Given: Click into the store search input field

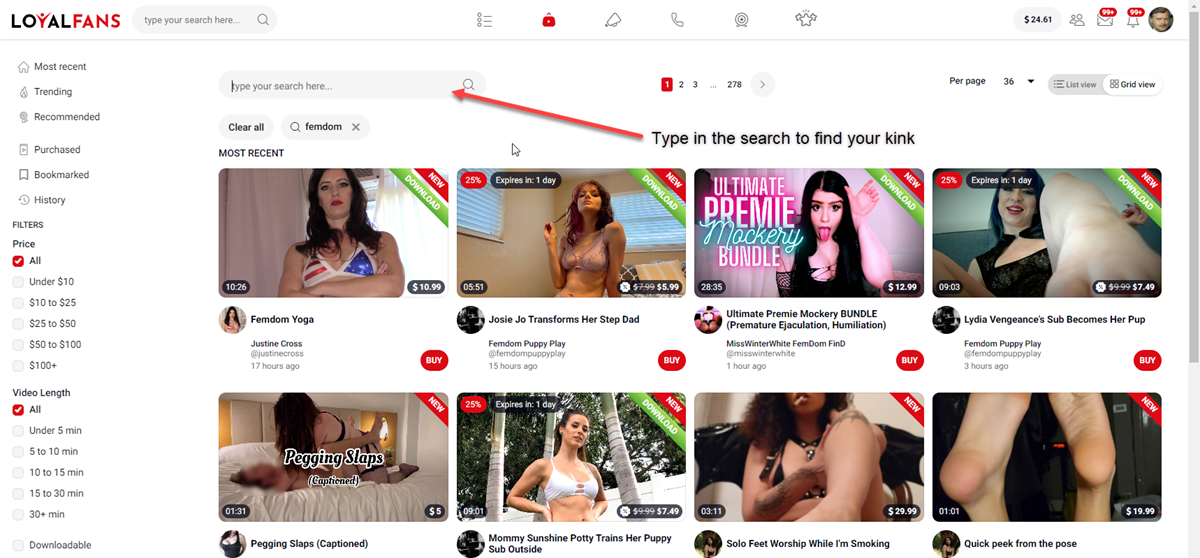Looking at the screenshot, I should [340, 86].
